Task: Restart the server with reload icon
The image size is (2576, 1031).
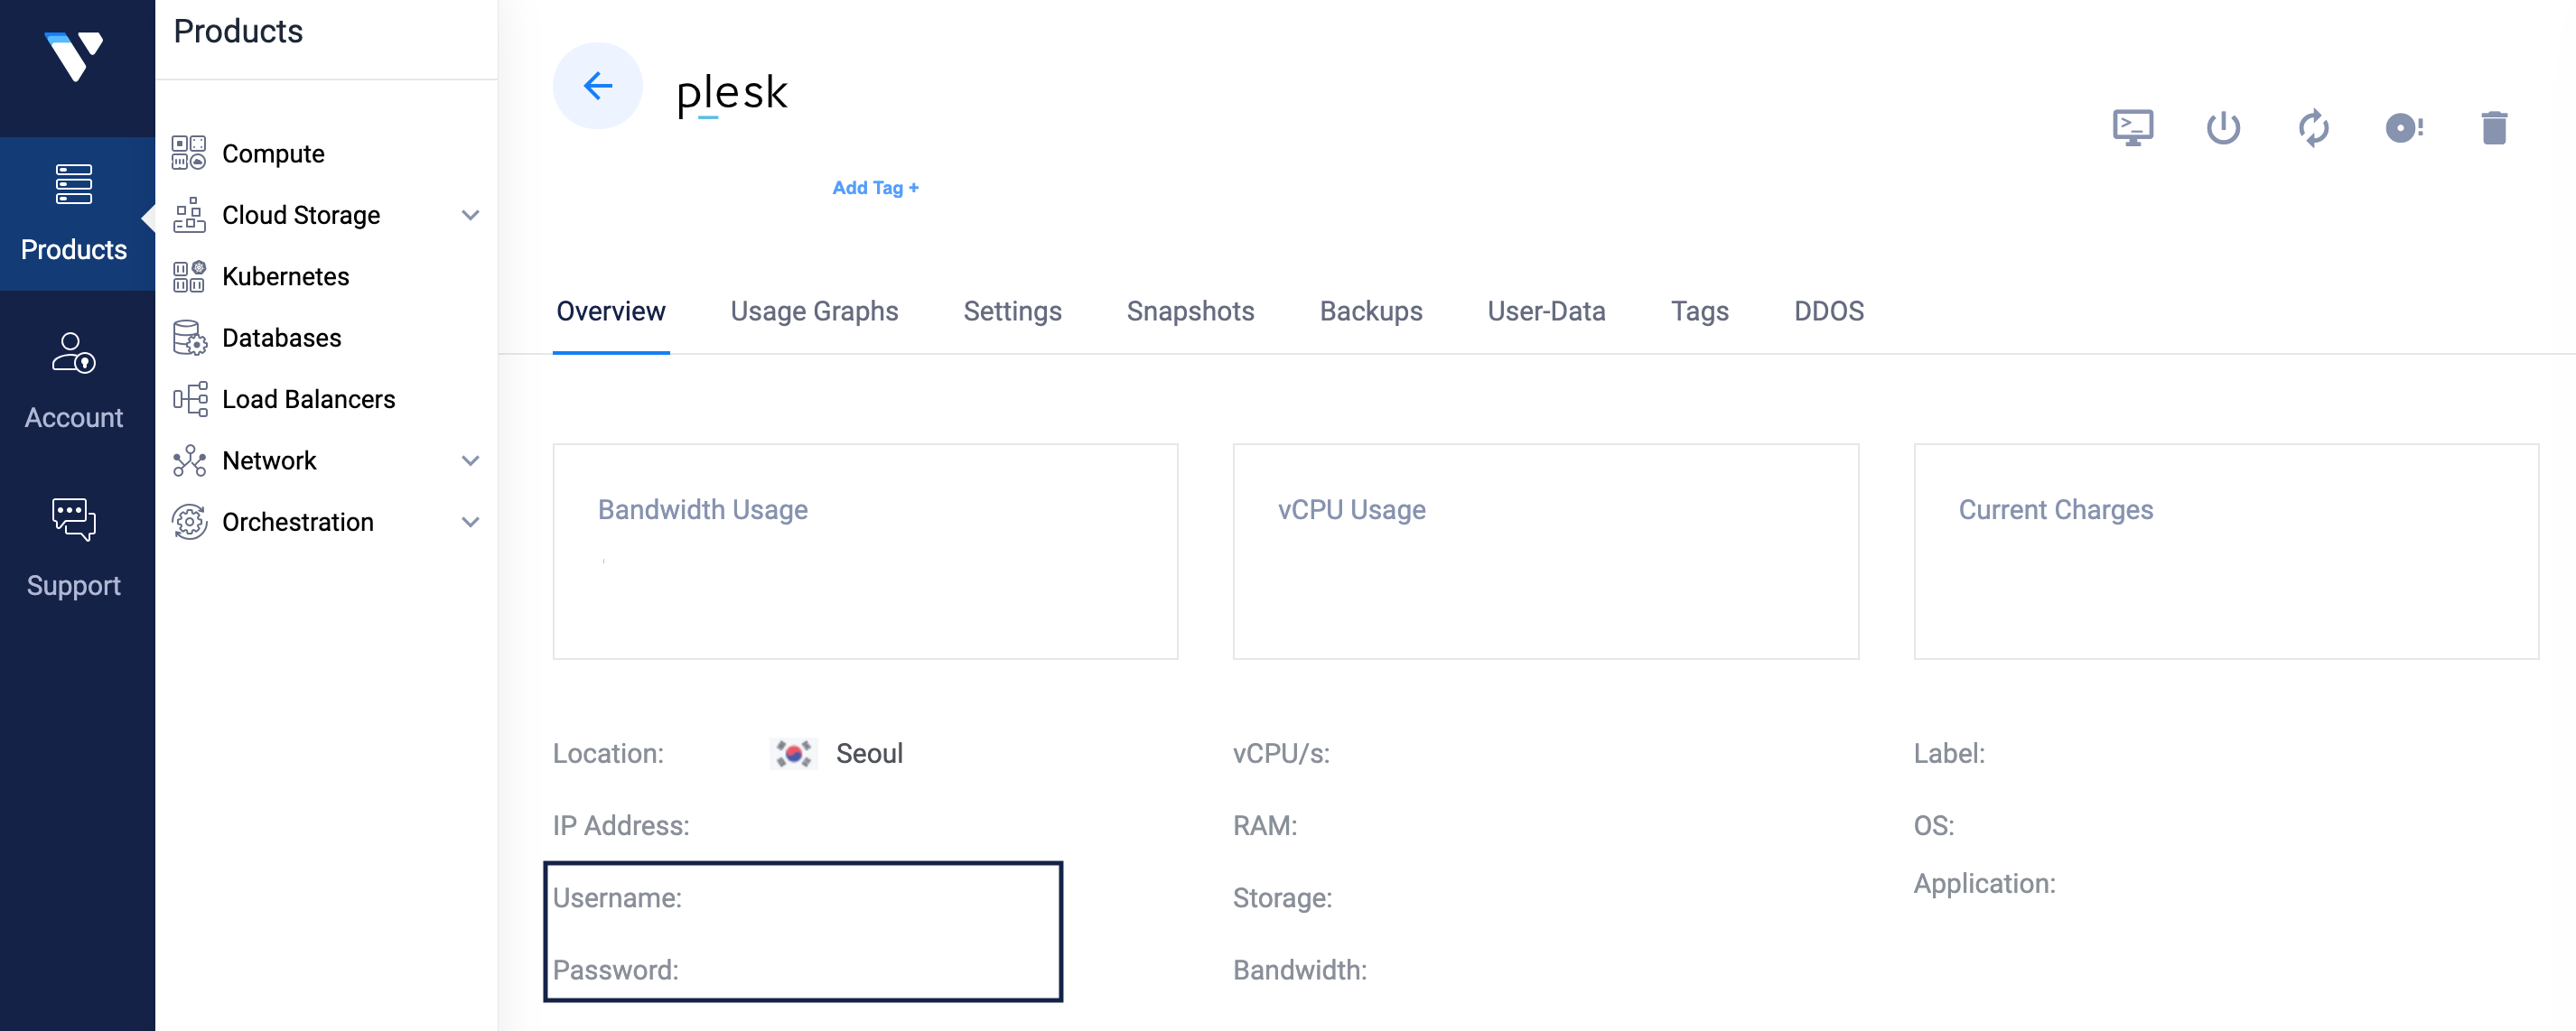Action: pyautogui.click(x=2313, y=128)
